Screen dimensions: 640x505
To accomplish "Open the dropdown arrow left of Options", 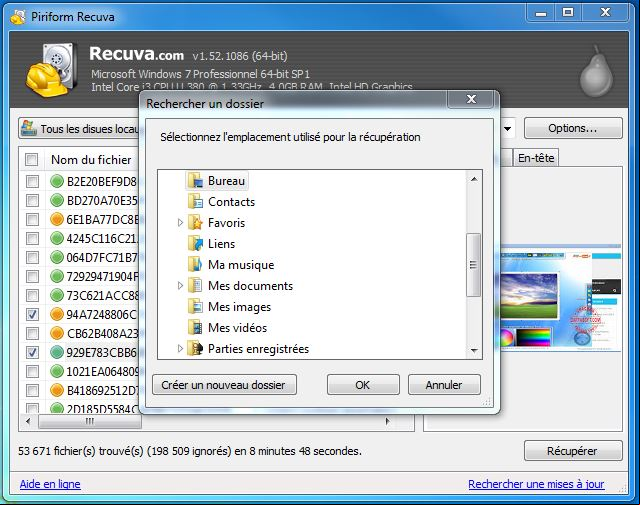I will point(507,129).
